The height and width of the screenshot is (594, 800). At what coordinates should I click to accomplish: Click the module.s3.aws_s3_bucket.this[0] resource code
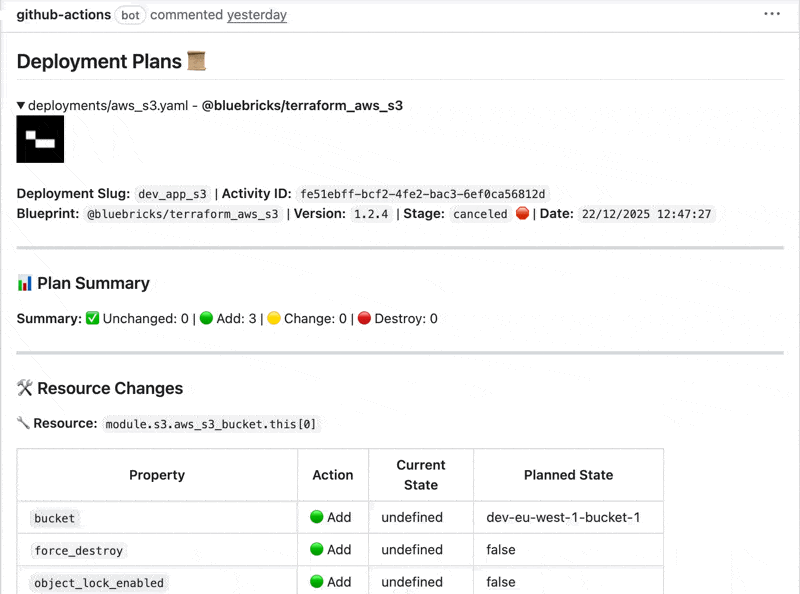[211, 424]
